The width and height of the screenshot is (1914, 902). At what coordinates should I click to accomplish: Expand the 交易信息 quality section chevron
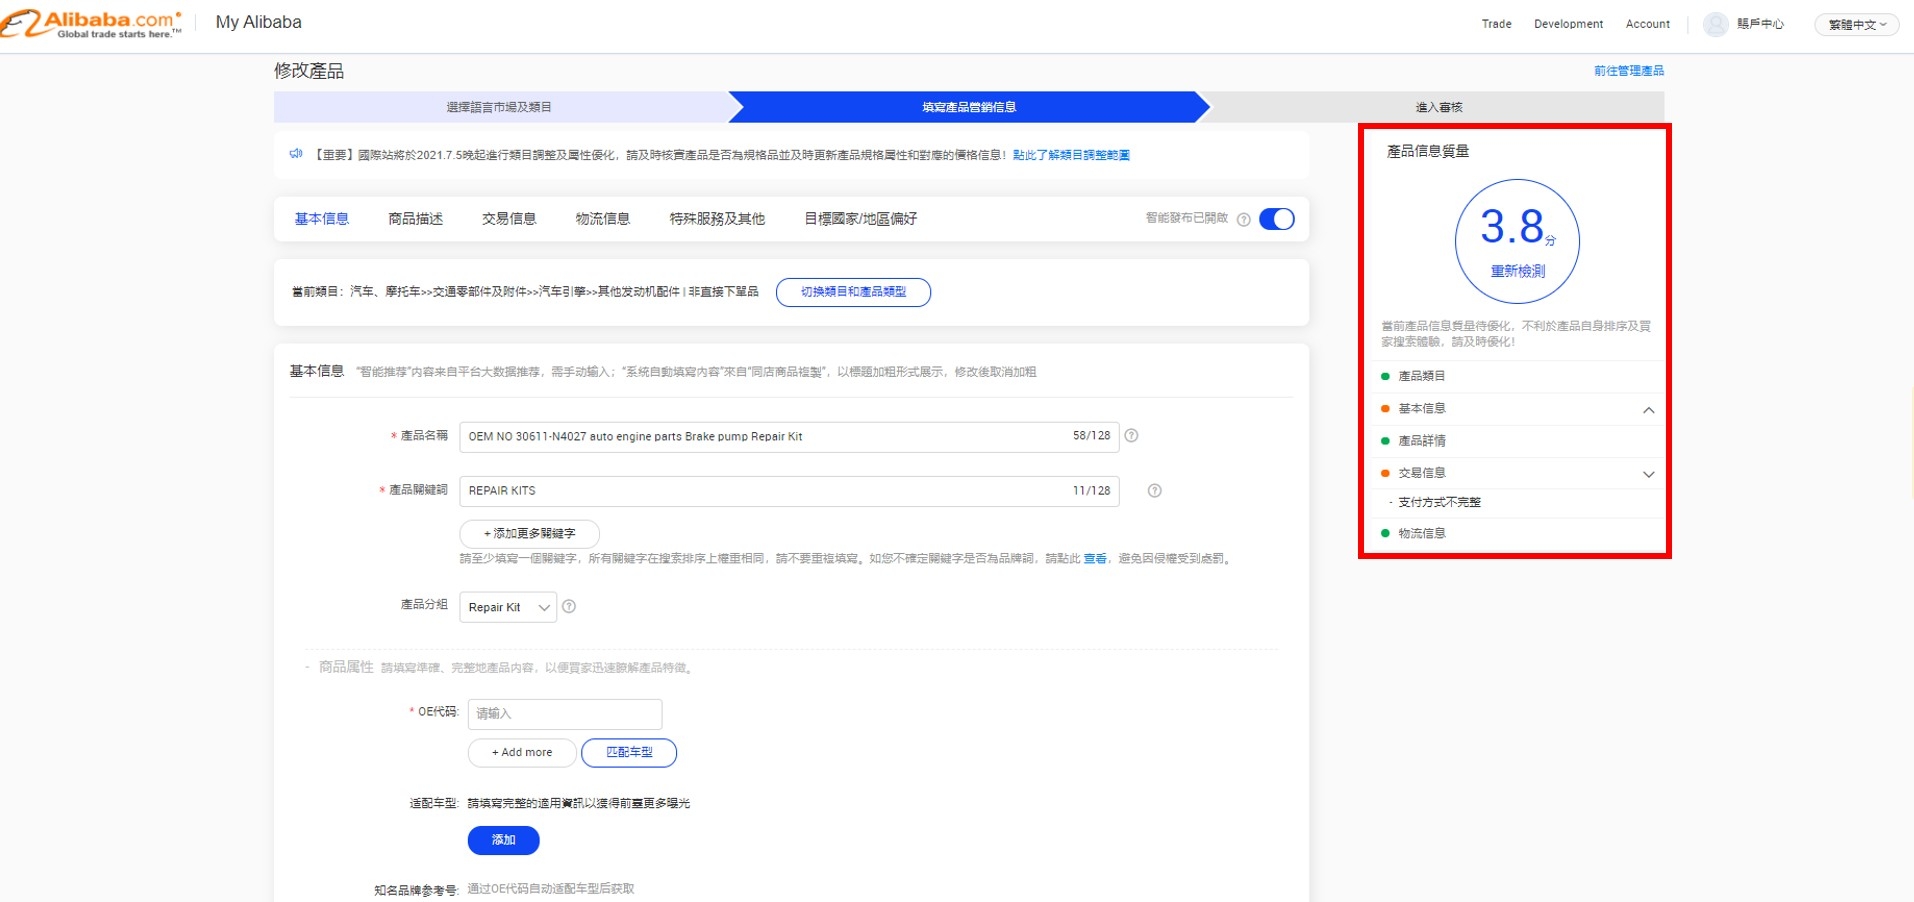tap(1648, 474)
